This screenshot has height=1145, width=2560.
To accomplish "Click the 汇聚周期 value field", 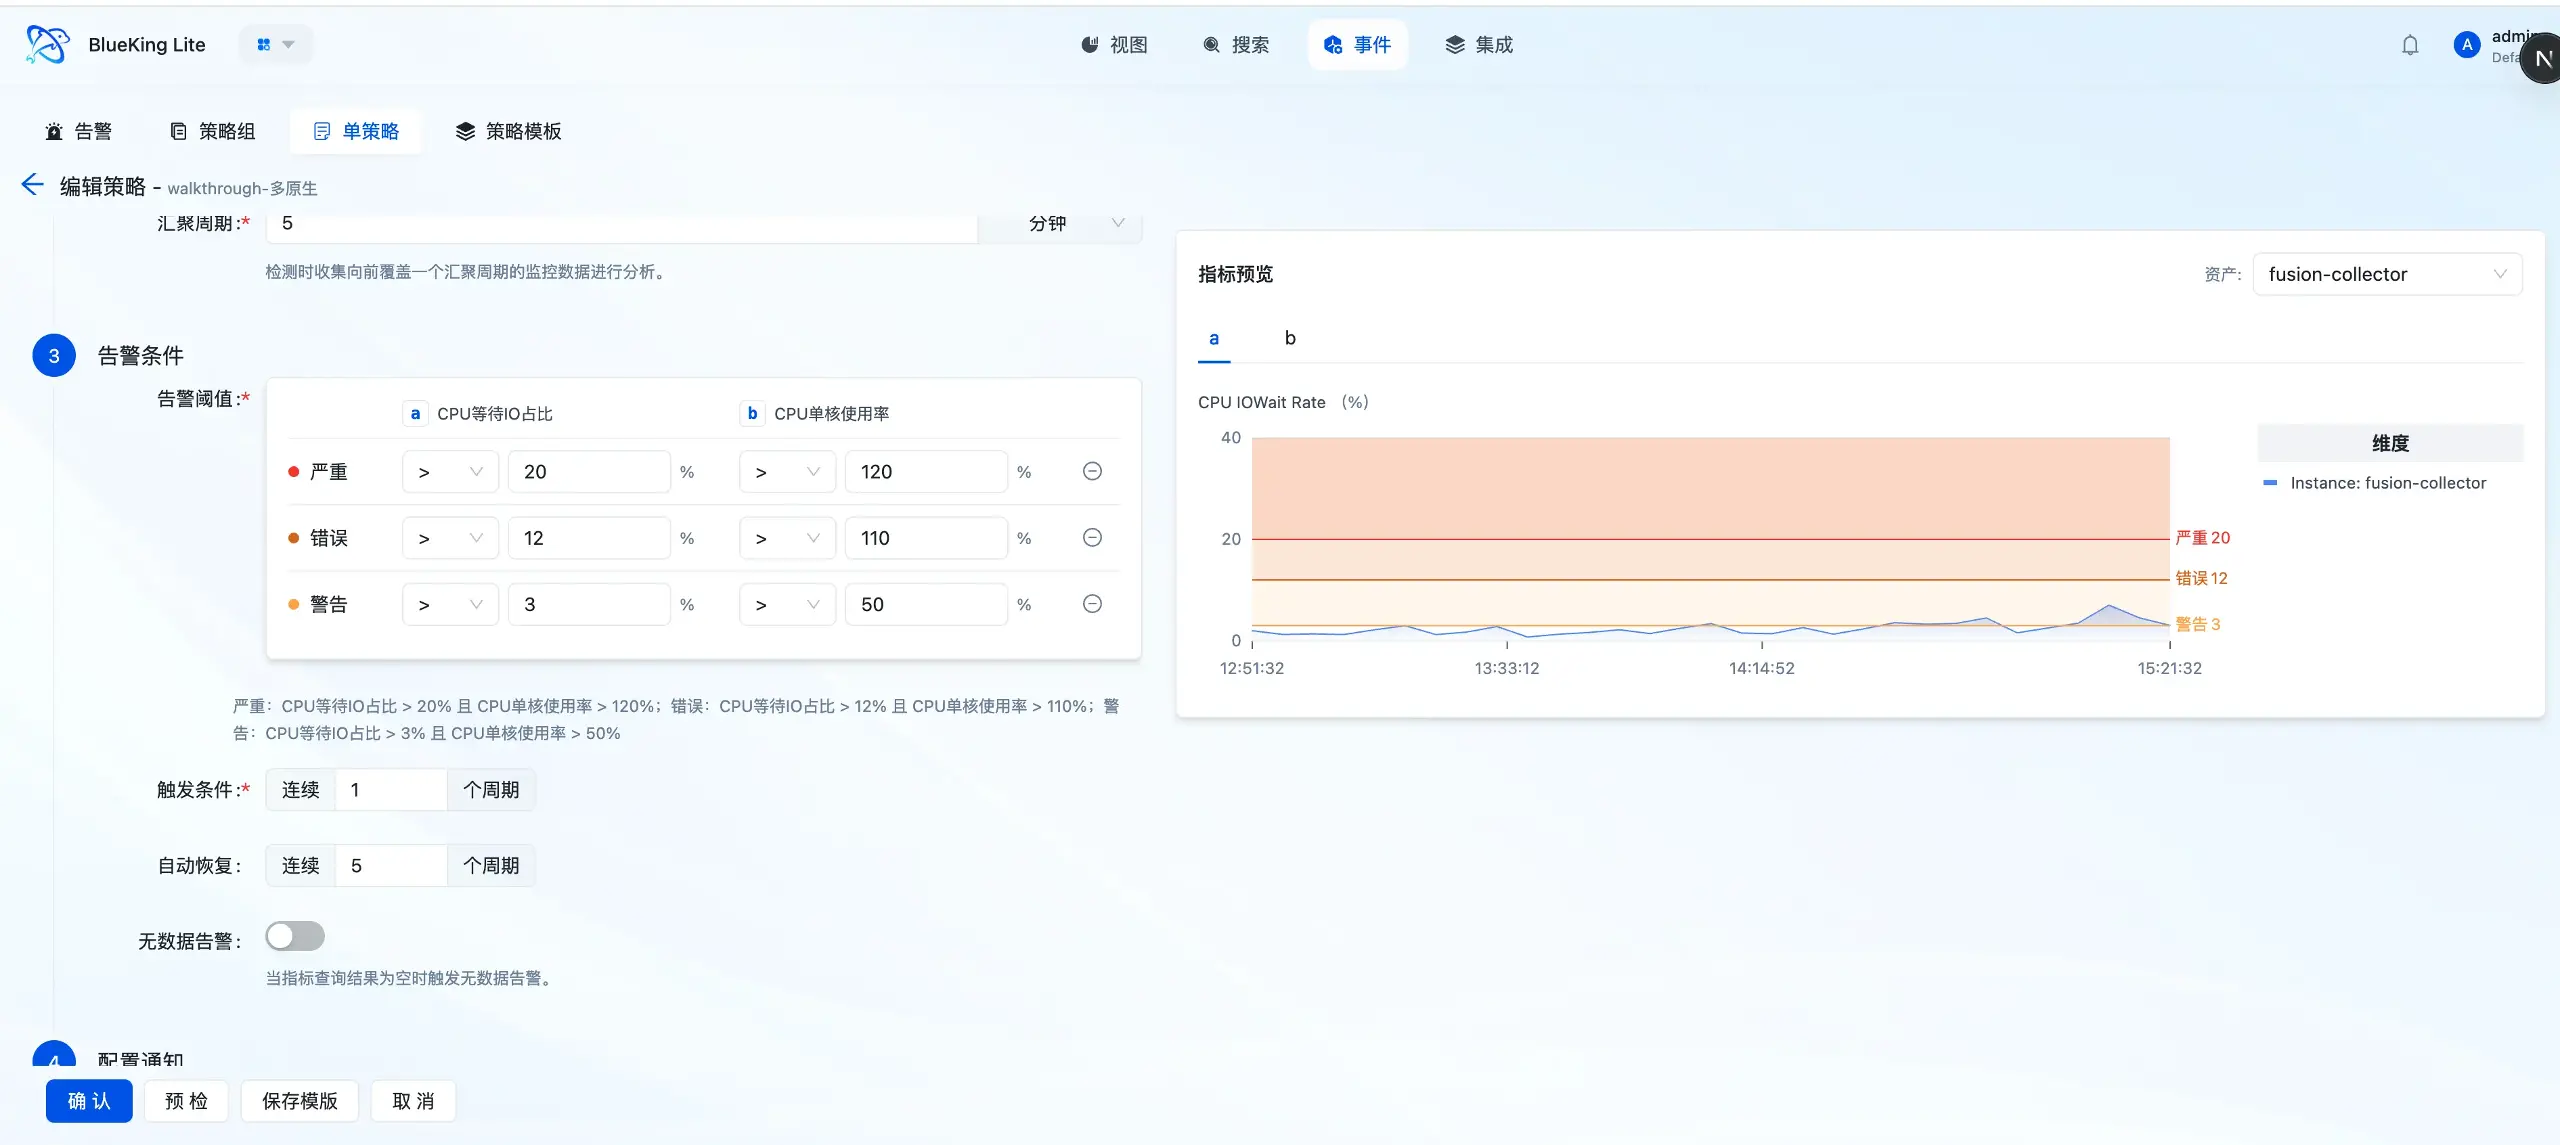I will pyautogui.click(x=622, y=224).
